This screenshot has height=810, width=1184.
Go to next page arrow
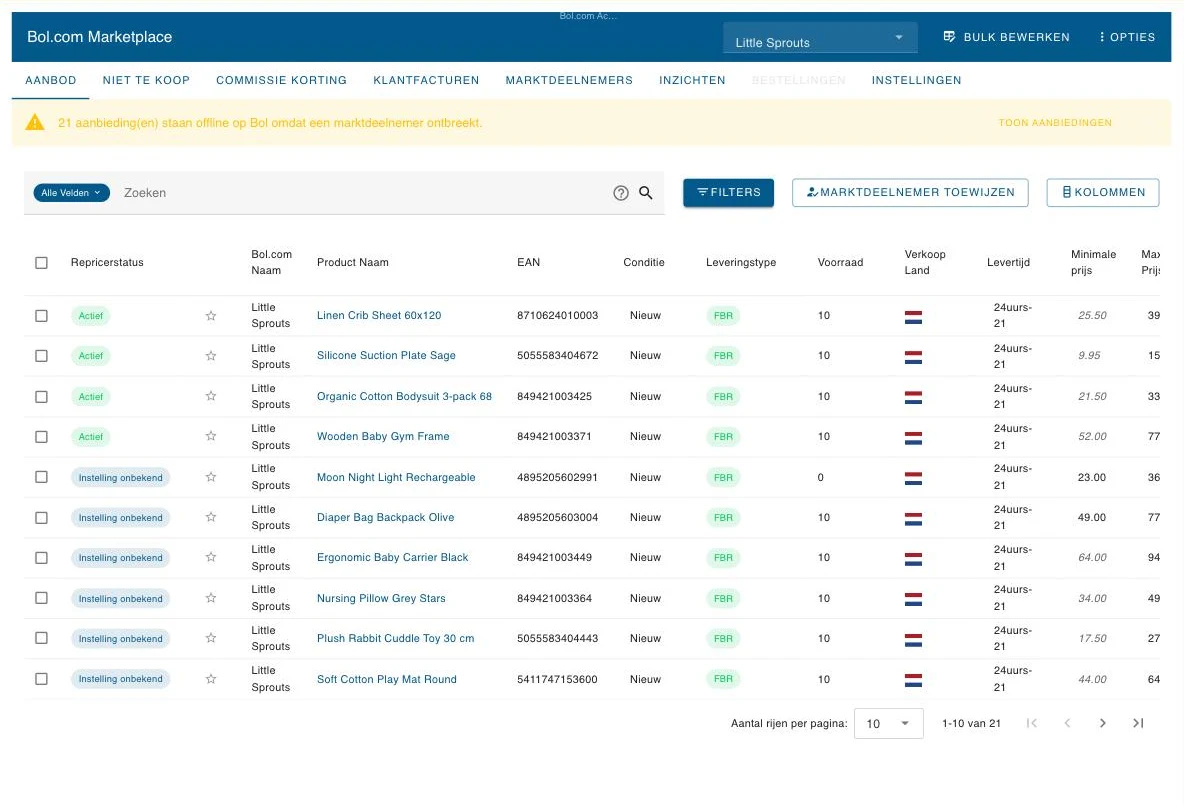[1102, 723]
